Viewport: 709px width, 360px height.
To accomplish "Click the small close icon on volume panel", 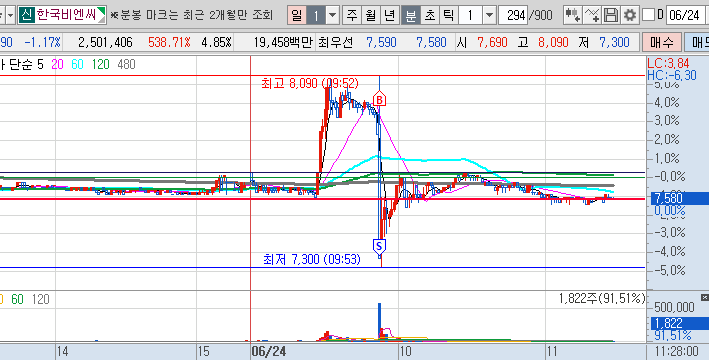I will click(x=704, y=297).
